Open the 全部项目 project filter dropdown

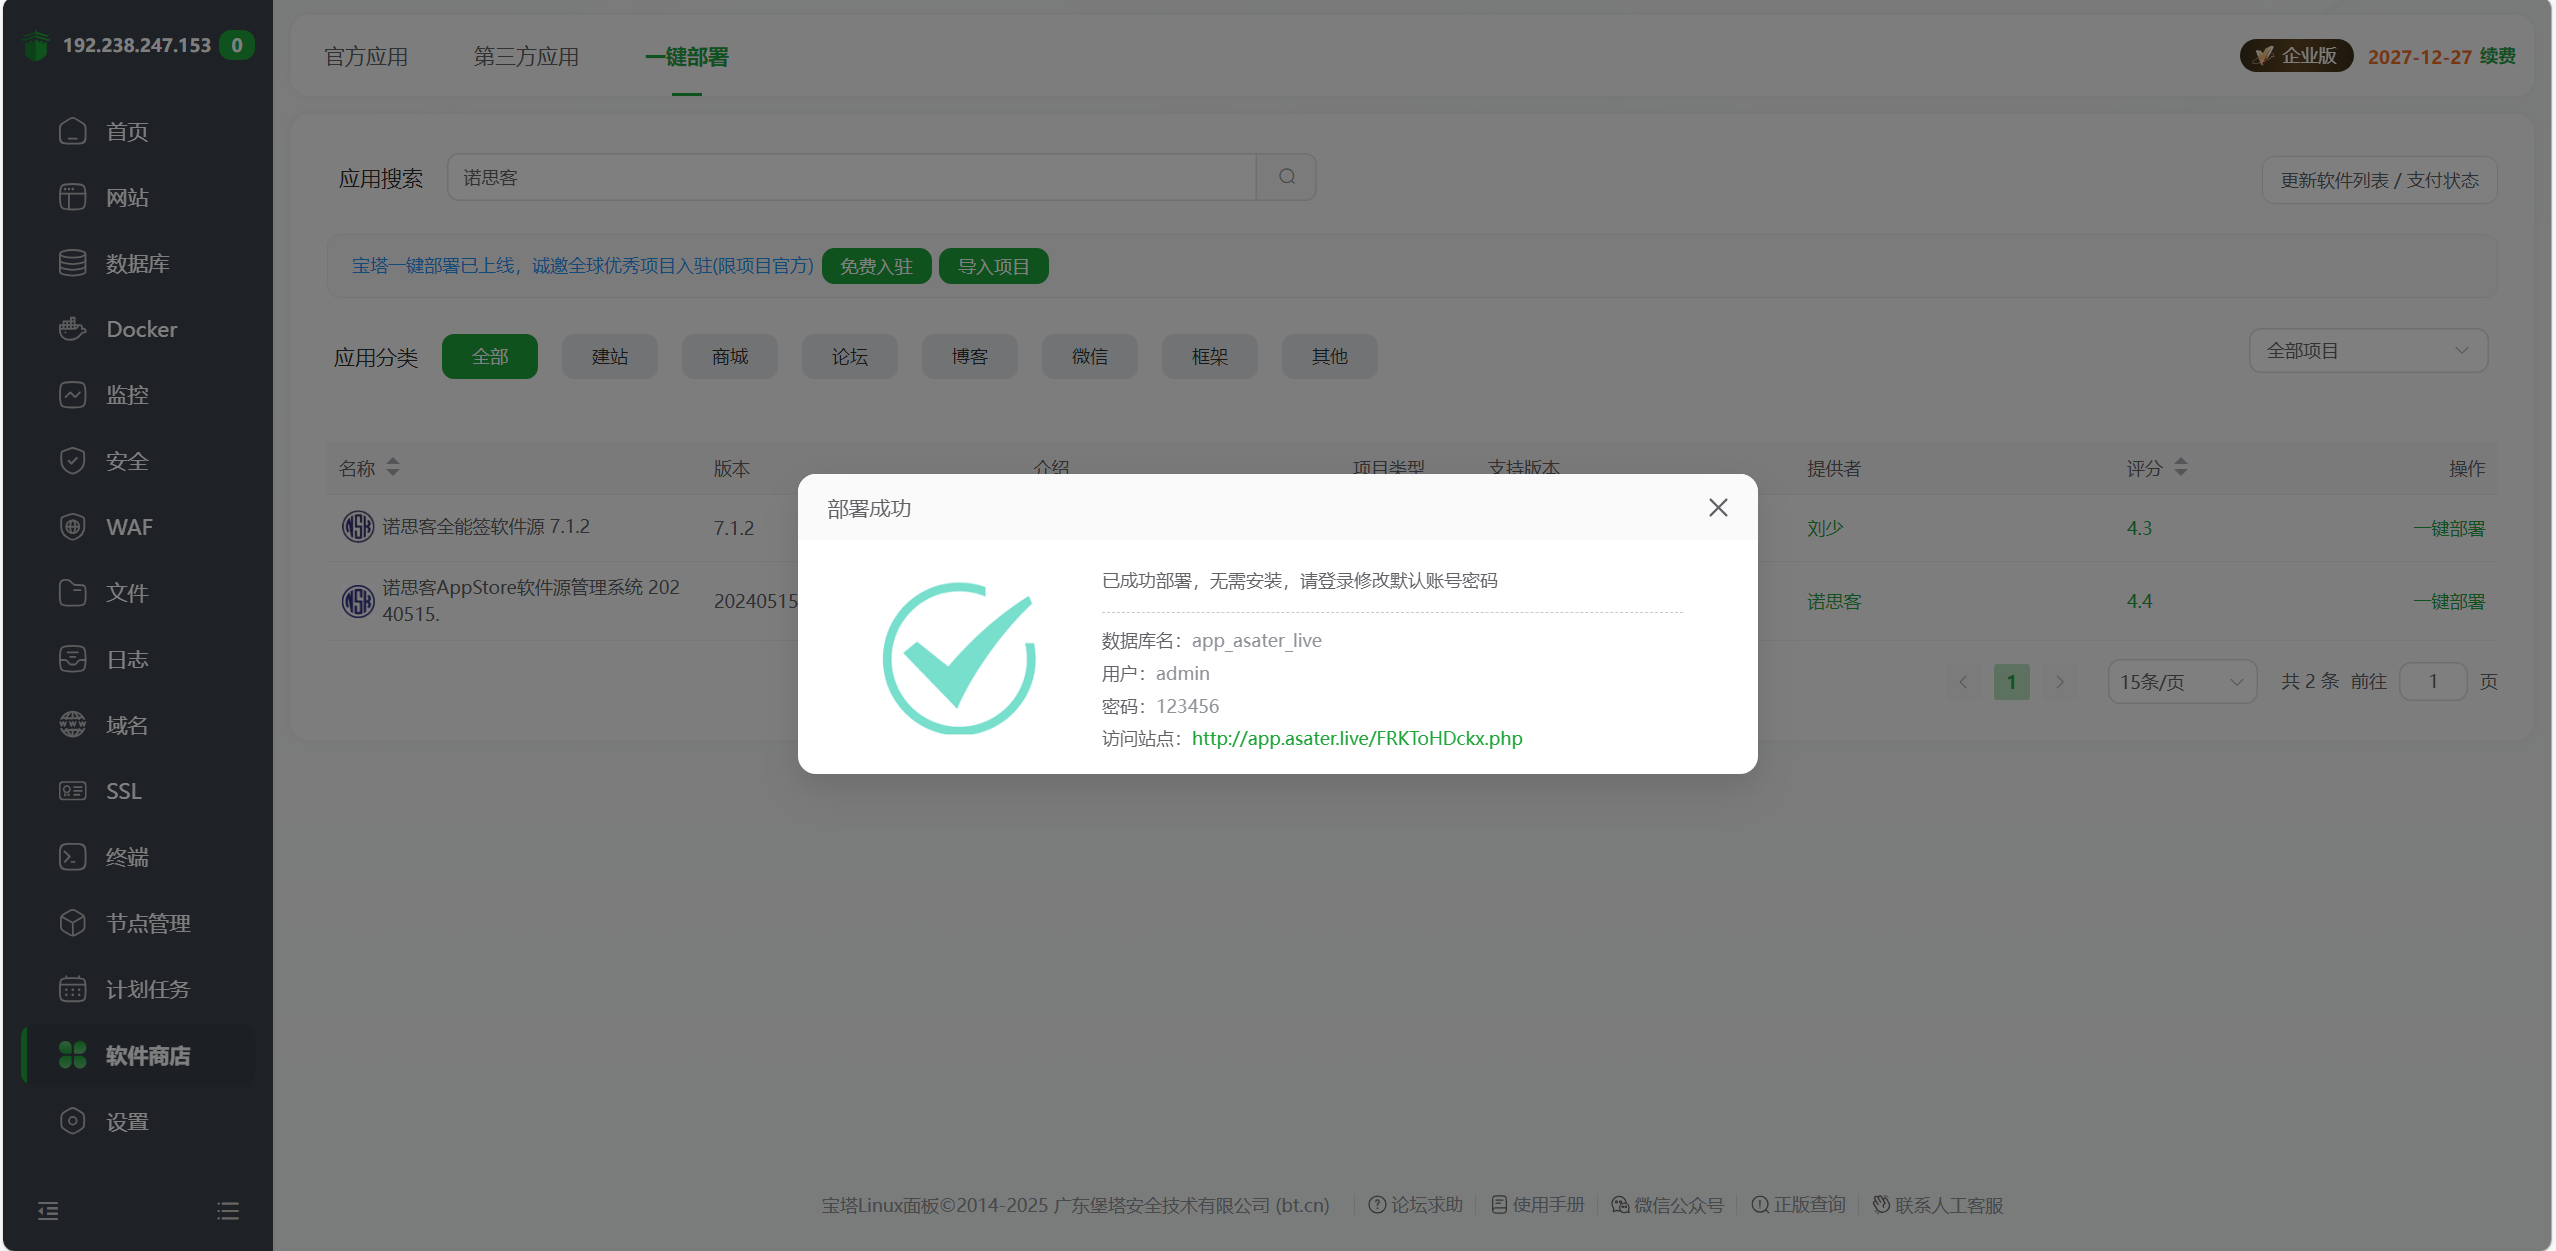[2368, 350]
